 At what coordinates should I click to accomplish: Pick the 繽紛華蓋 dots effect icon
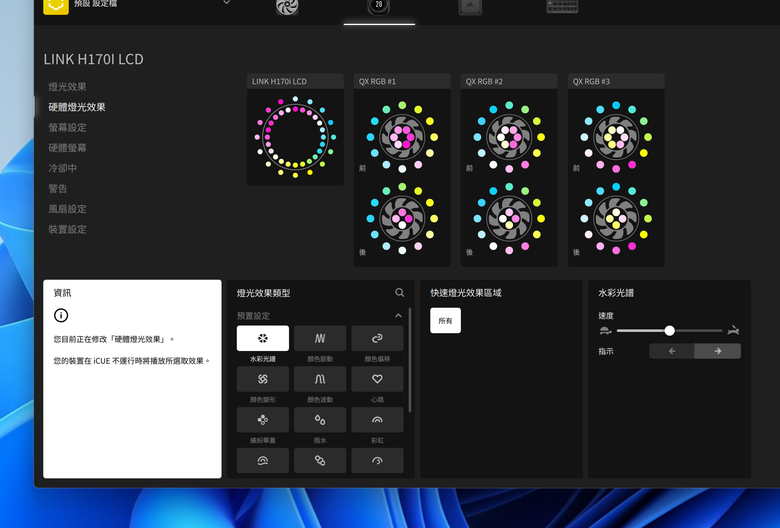click(x=263, y=420)
